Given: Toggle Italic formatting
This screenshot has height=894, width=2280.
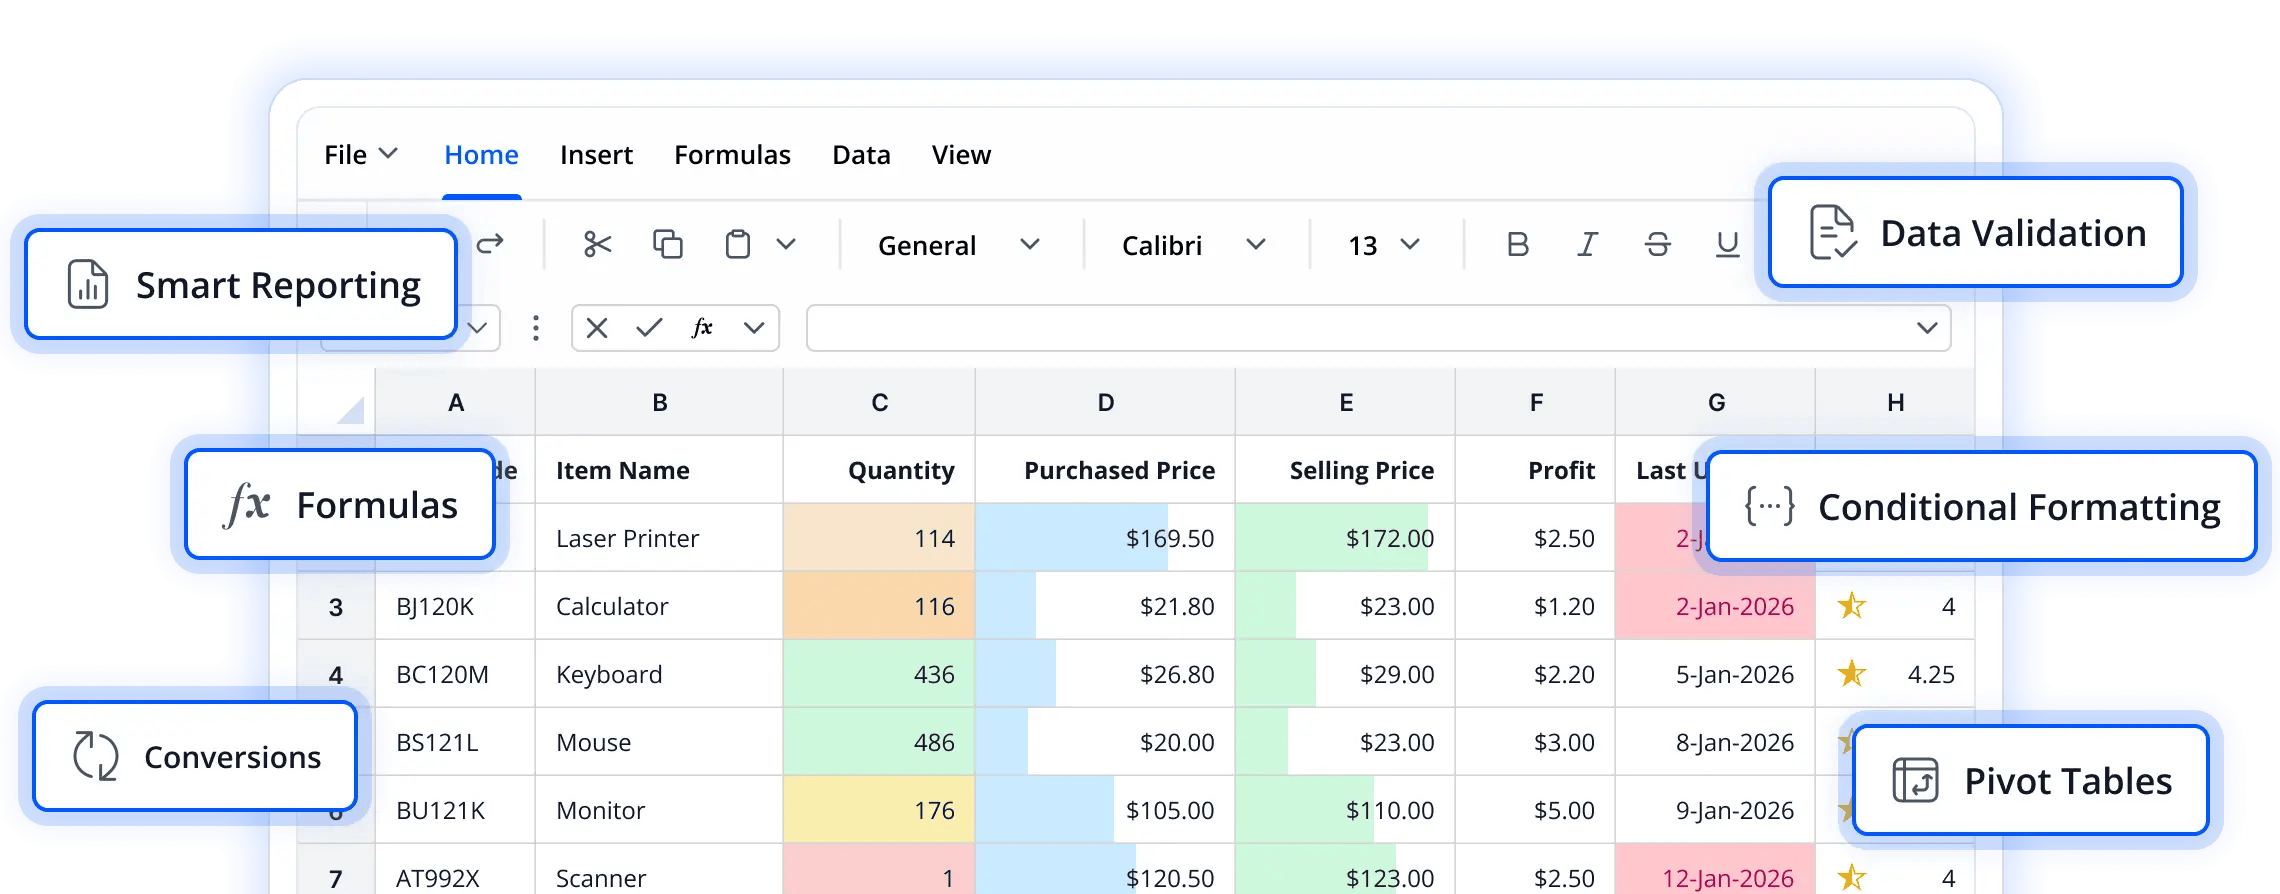Looking at the screenshot, I should [1587, 244].
